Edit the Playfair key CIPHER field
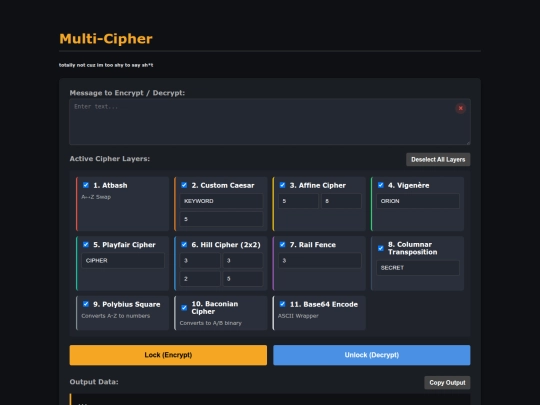 (x=123, y=261)
